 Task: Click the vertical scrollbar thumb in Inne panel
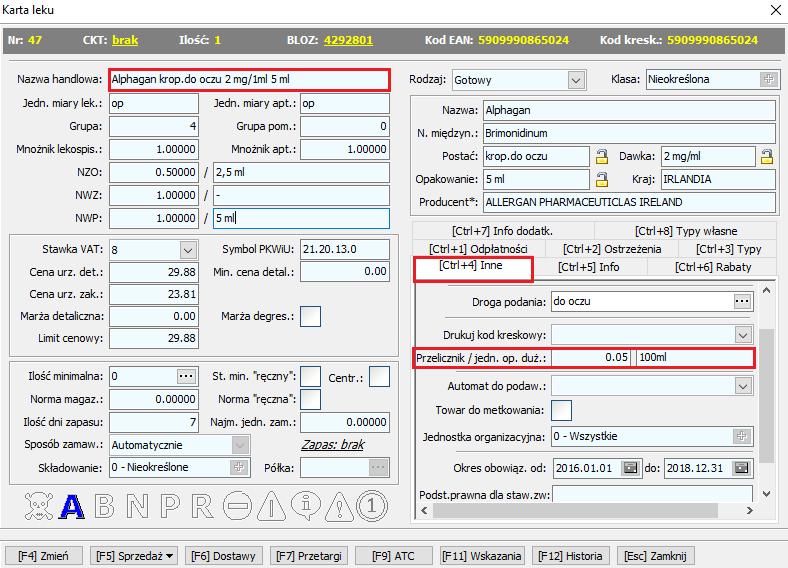click(x=766, y=396)
